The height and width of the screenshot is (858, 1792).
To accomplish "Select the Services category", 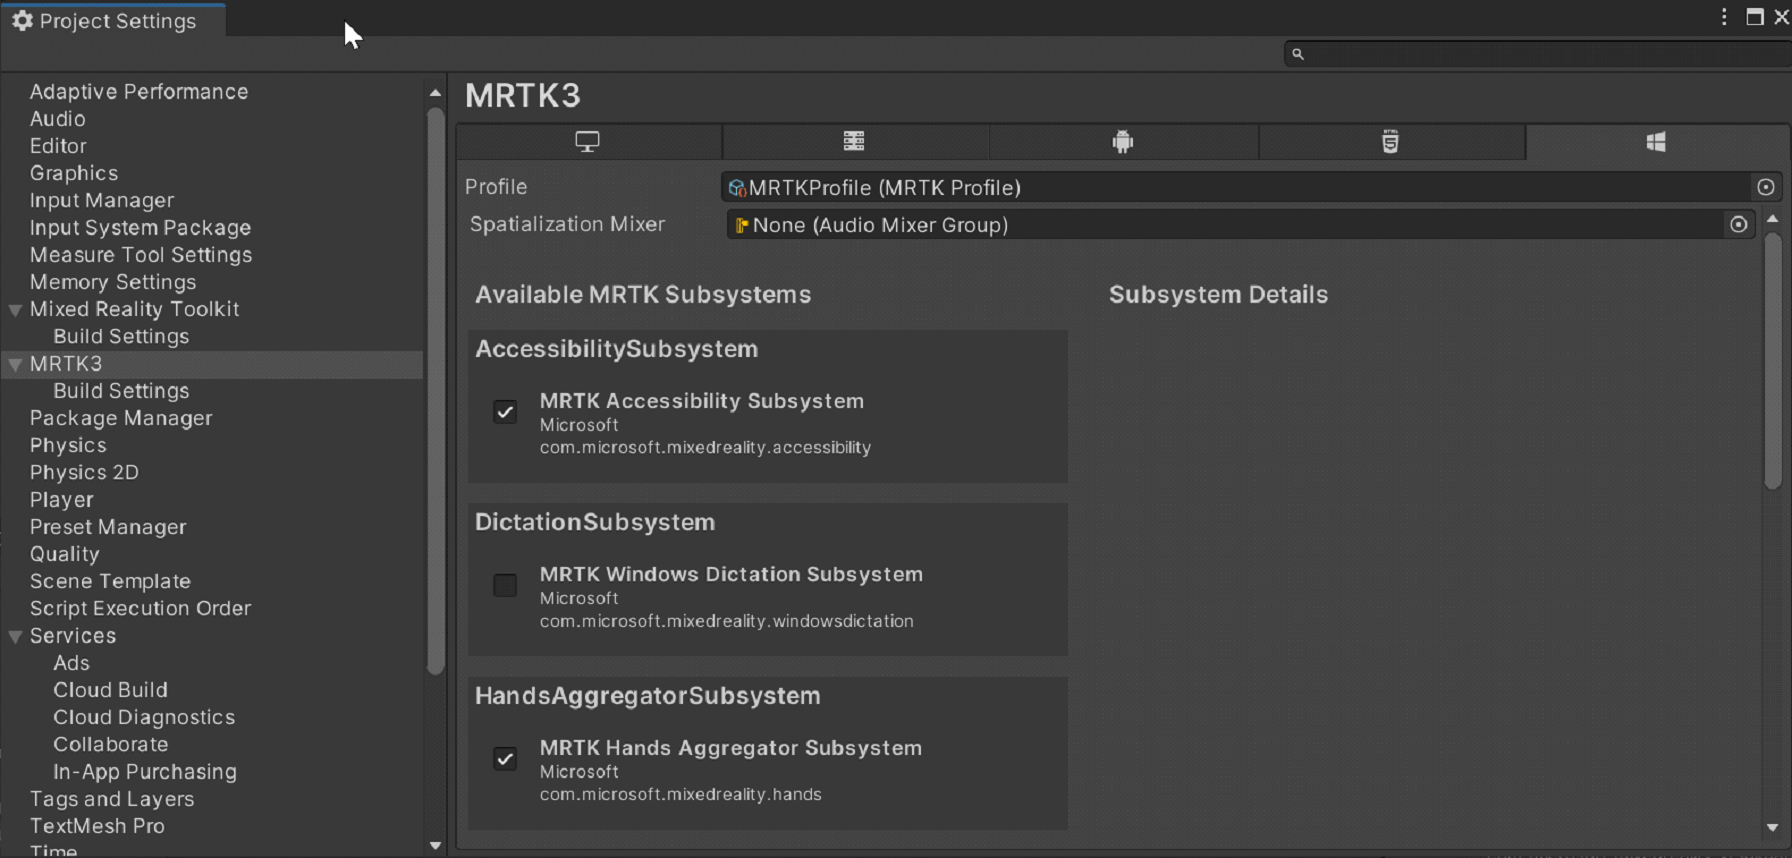I will (x=73, y=636).
